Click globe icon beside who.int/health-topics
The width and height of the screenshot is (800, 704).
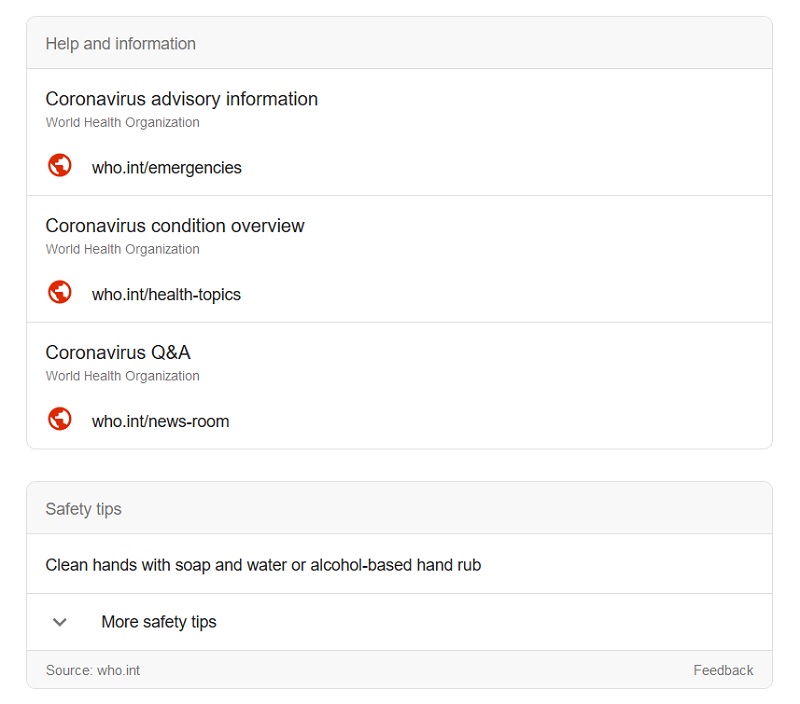tap(60, 293)
